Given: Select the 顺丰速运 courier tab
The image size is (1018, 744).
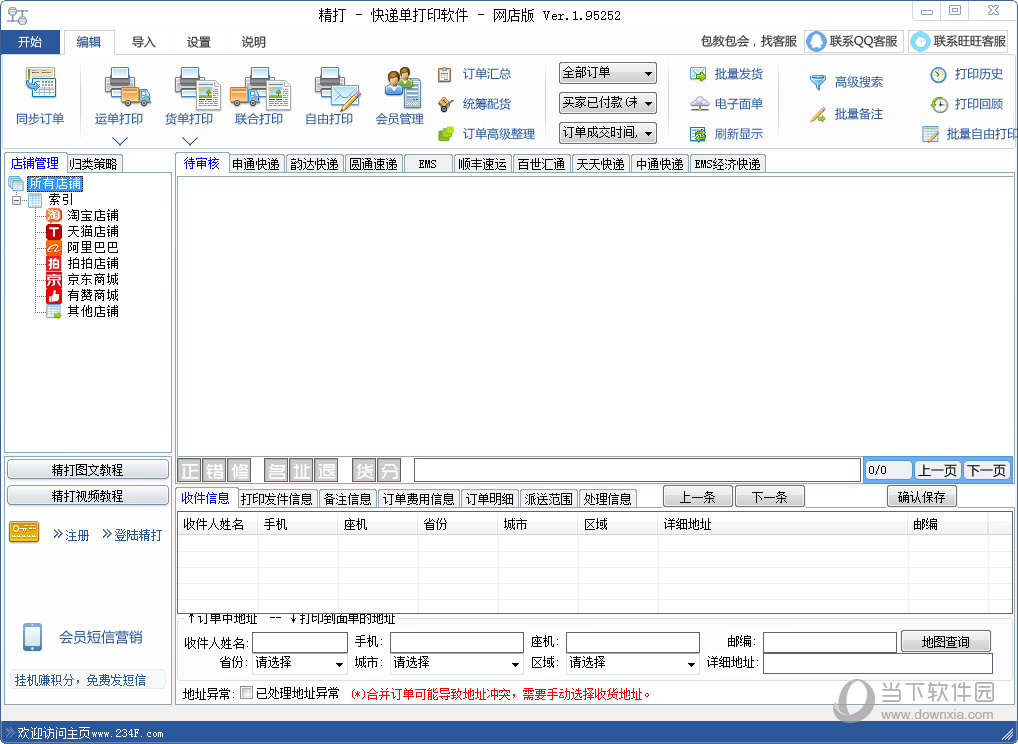Looking at the screenshot, I should (x=482, y=164).
